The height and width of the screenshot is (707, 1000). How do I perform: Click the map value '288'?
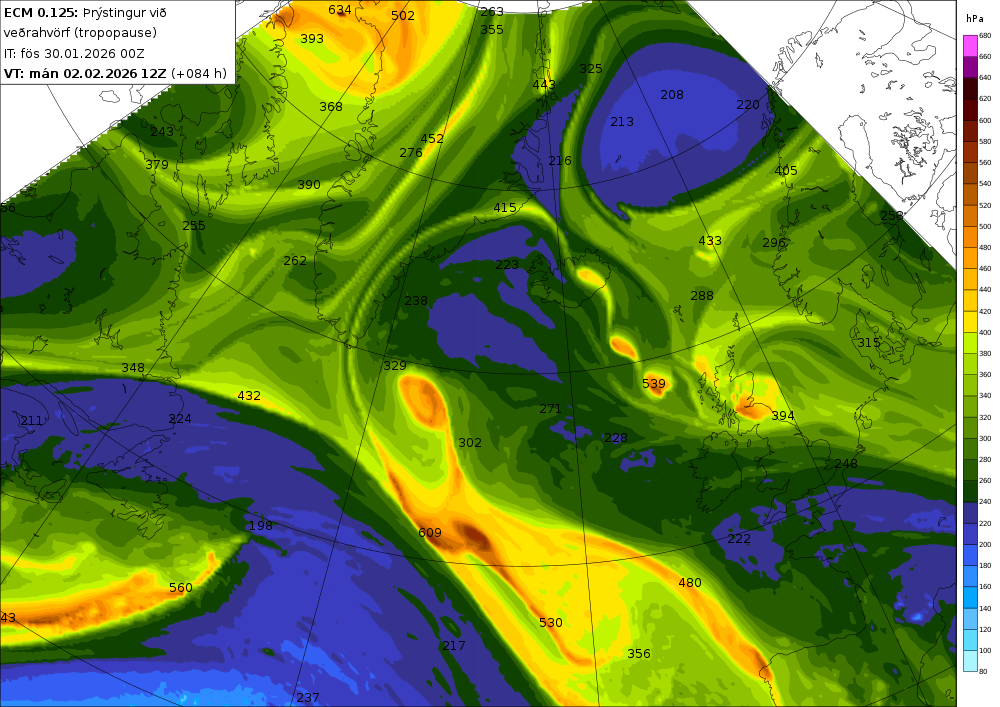pos(702,296)
